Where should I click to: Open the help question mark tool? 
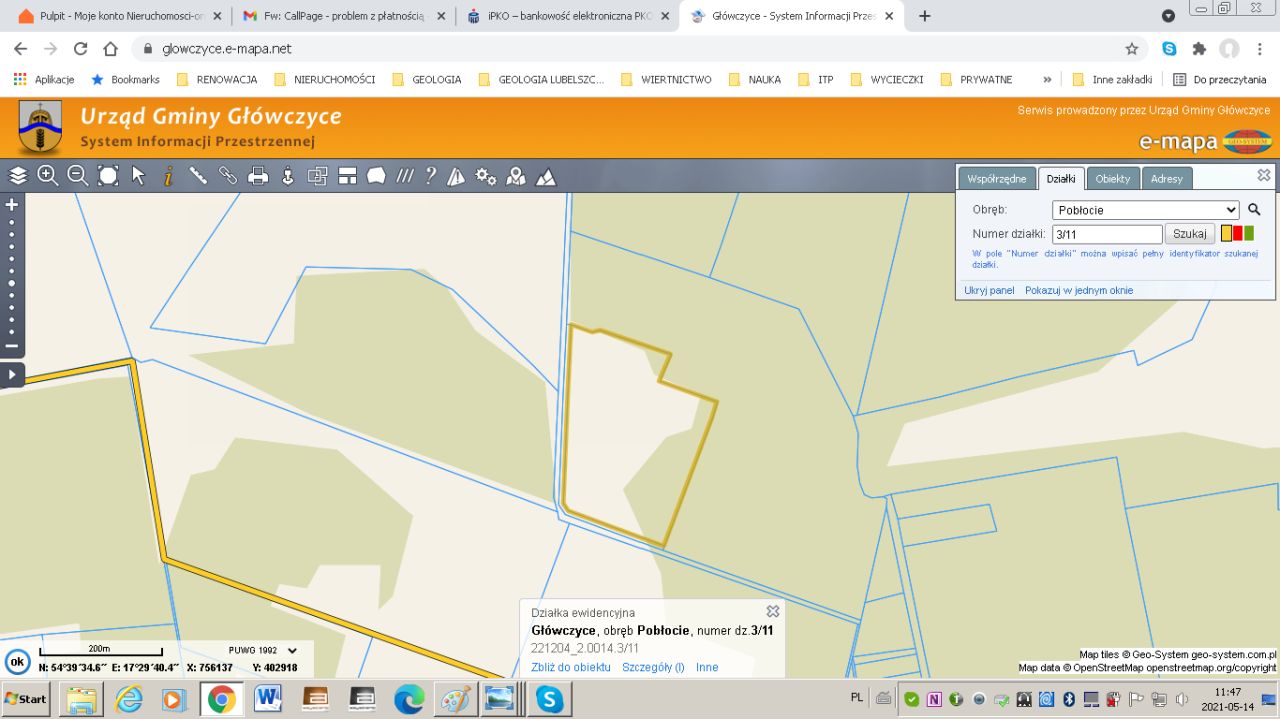pyautogui.click(x=430, y=176)
